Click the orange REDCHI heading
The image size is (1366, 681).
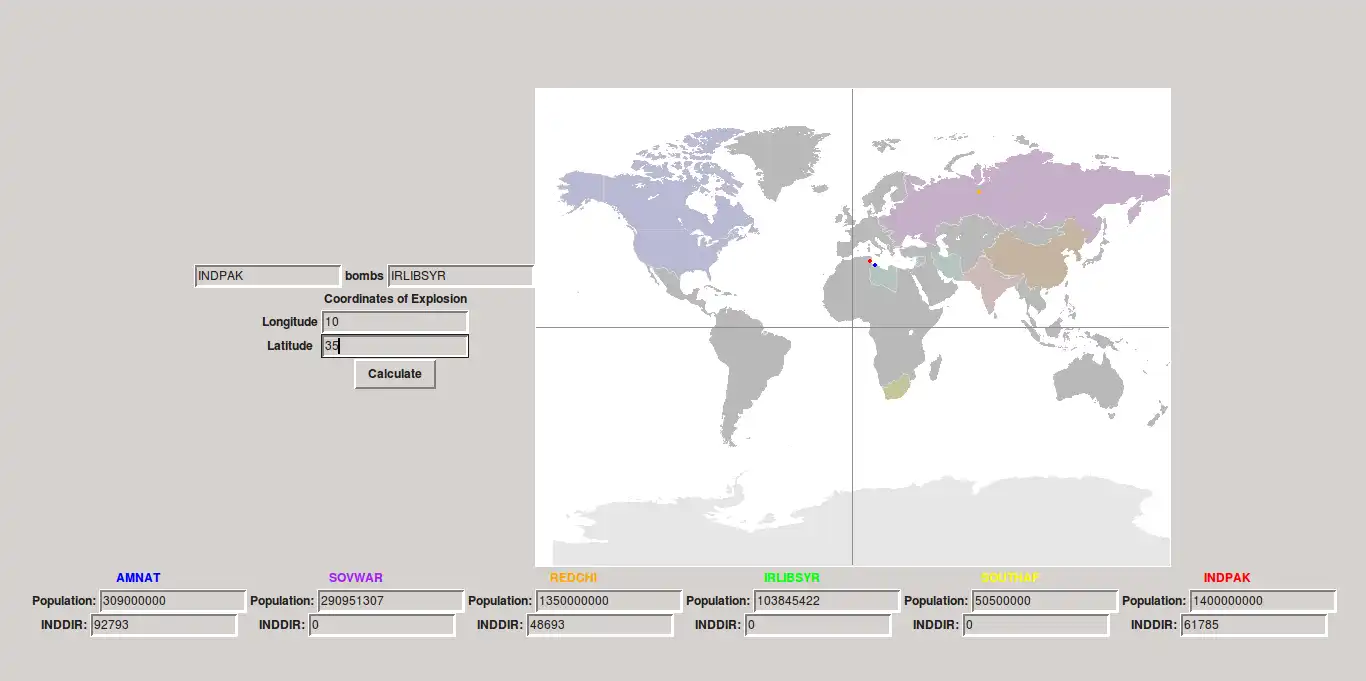(x=574, y=578)
